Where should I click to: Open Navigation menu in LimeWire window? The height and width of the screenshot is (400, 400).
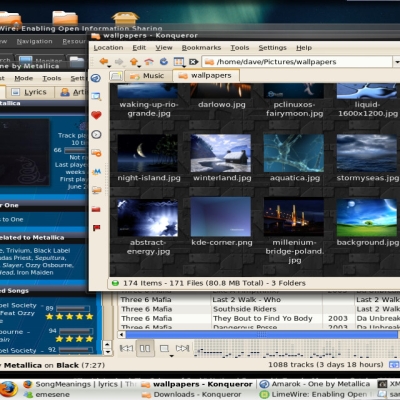coord(35,41)
